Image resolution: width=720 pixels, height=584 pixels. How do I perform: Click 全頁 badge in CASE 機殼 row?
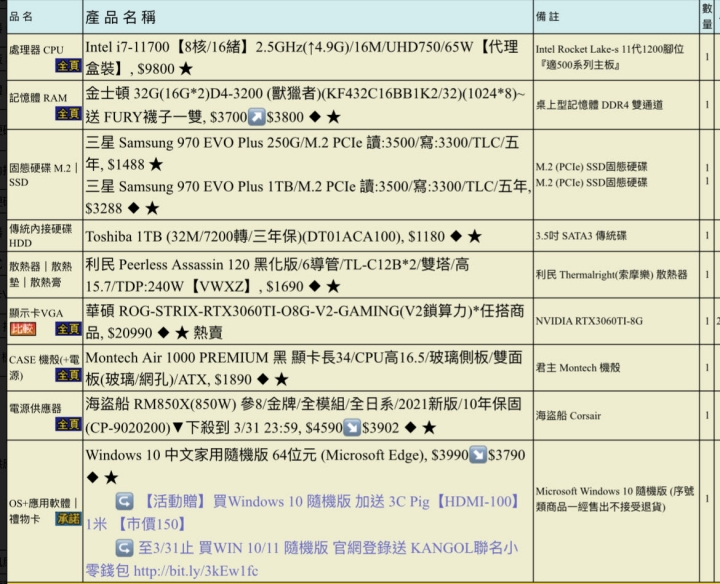(68, 375)
